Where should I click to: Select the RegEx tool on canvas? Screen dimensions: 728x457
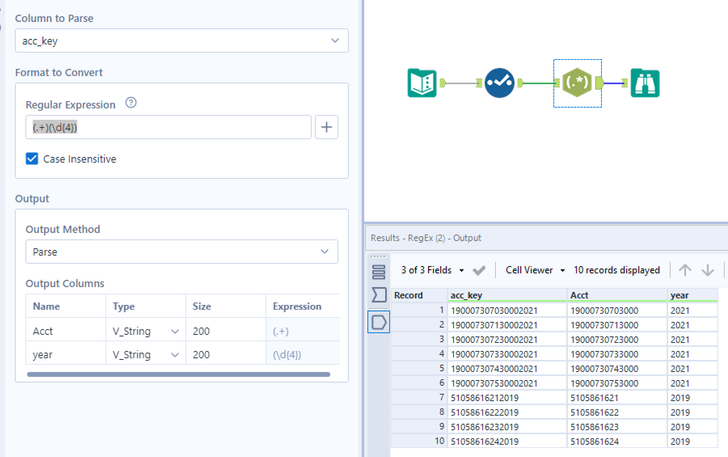[577, 83]
